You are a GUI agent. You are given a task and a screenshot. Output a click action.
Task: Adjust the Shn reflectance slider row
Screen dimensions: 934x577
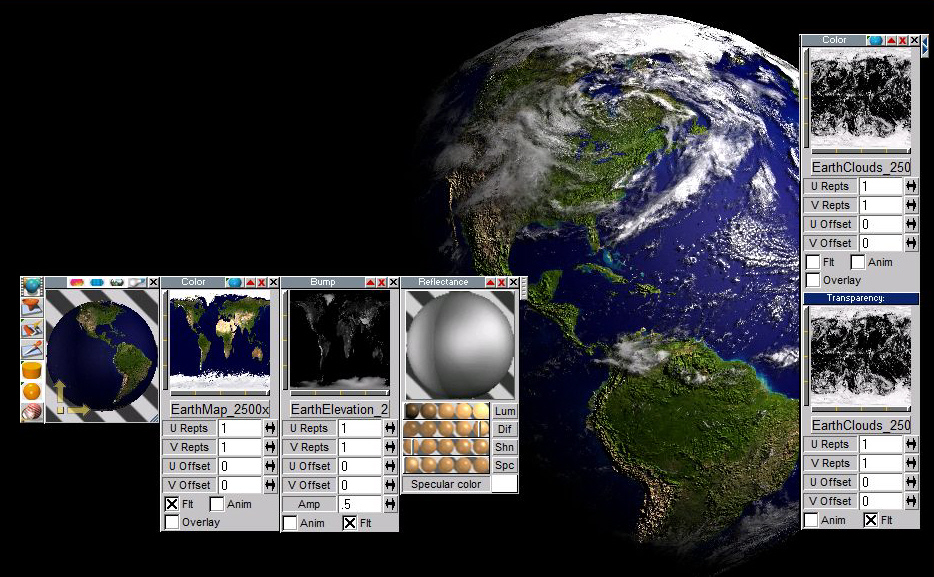click(447, 447)
